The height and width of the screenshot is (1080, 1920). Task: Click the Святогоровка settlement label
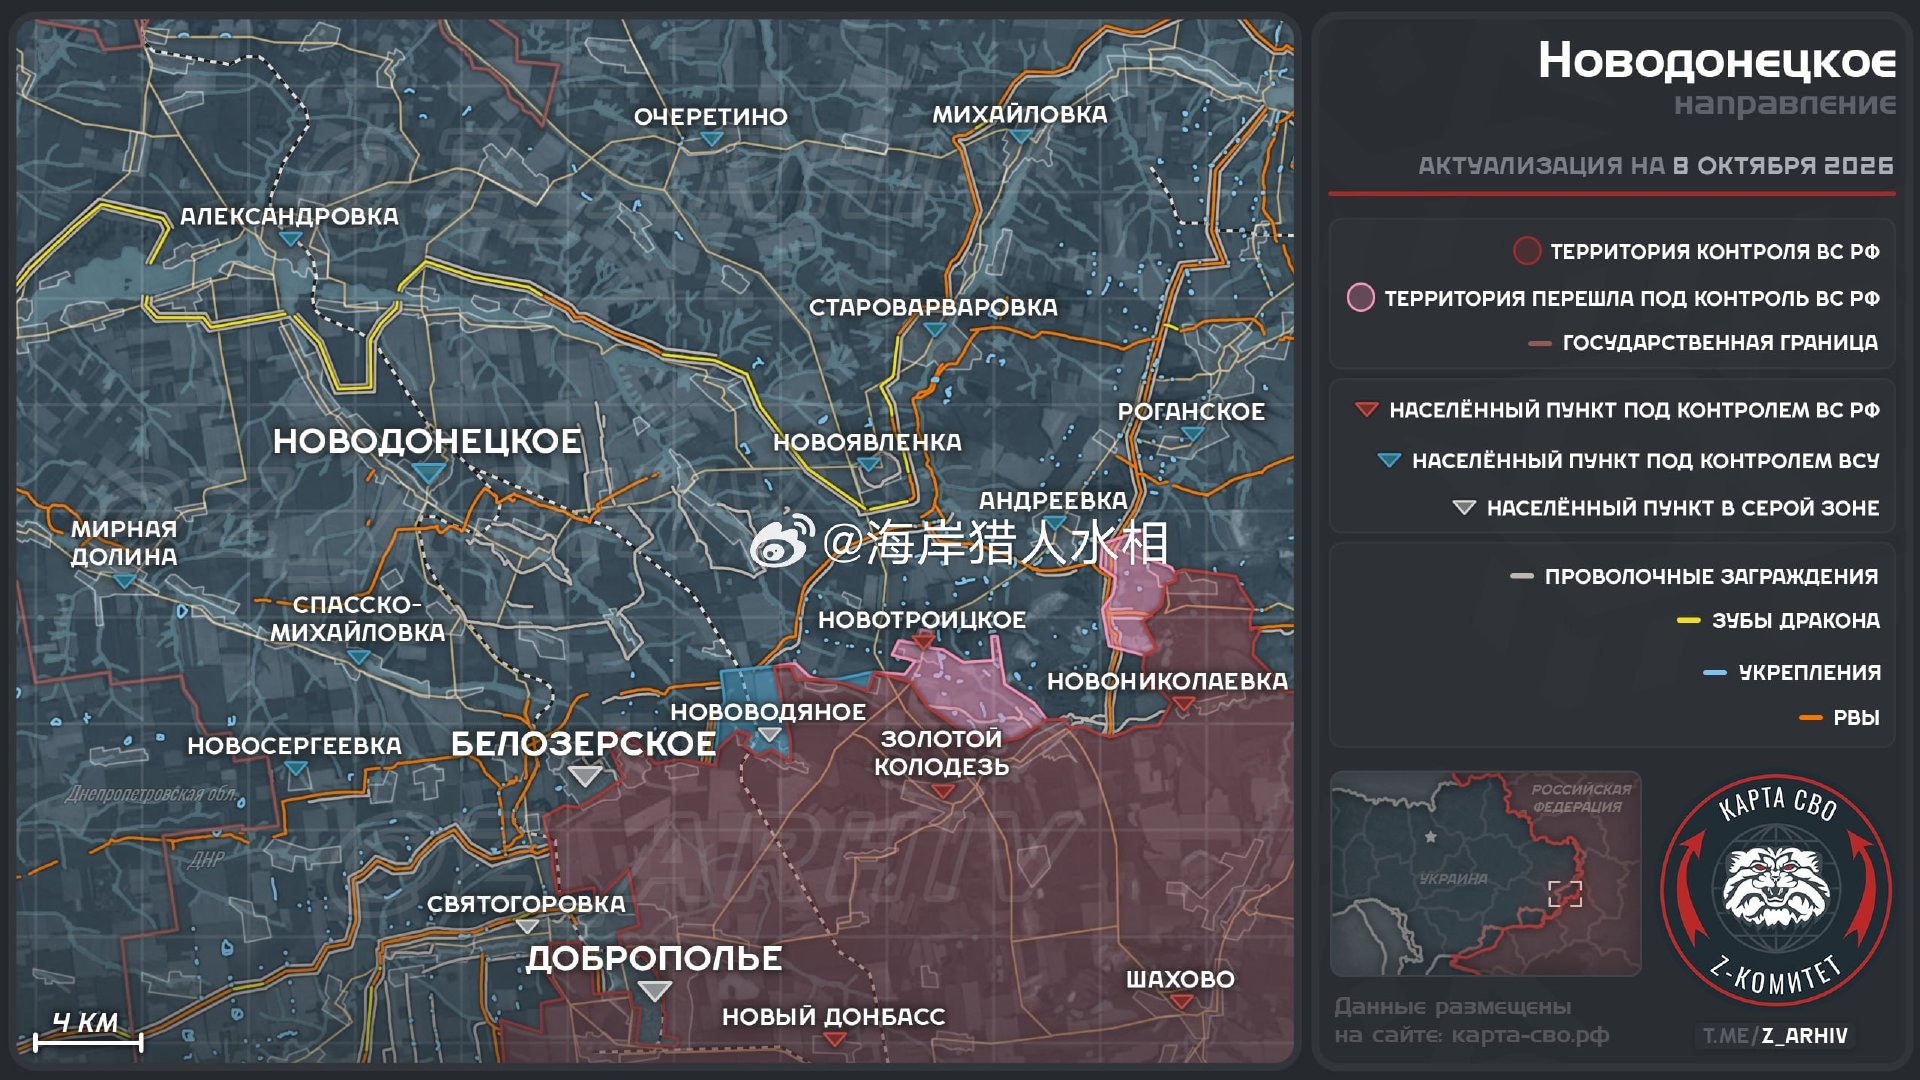click(x=526, y=904)
